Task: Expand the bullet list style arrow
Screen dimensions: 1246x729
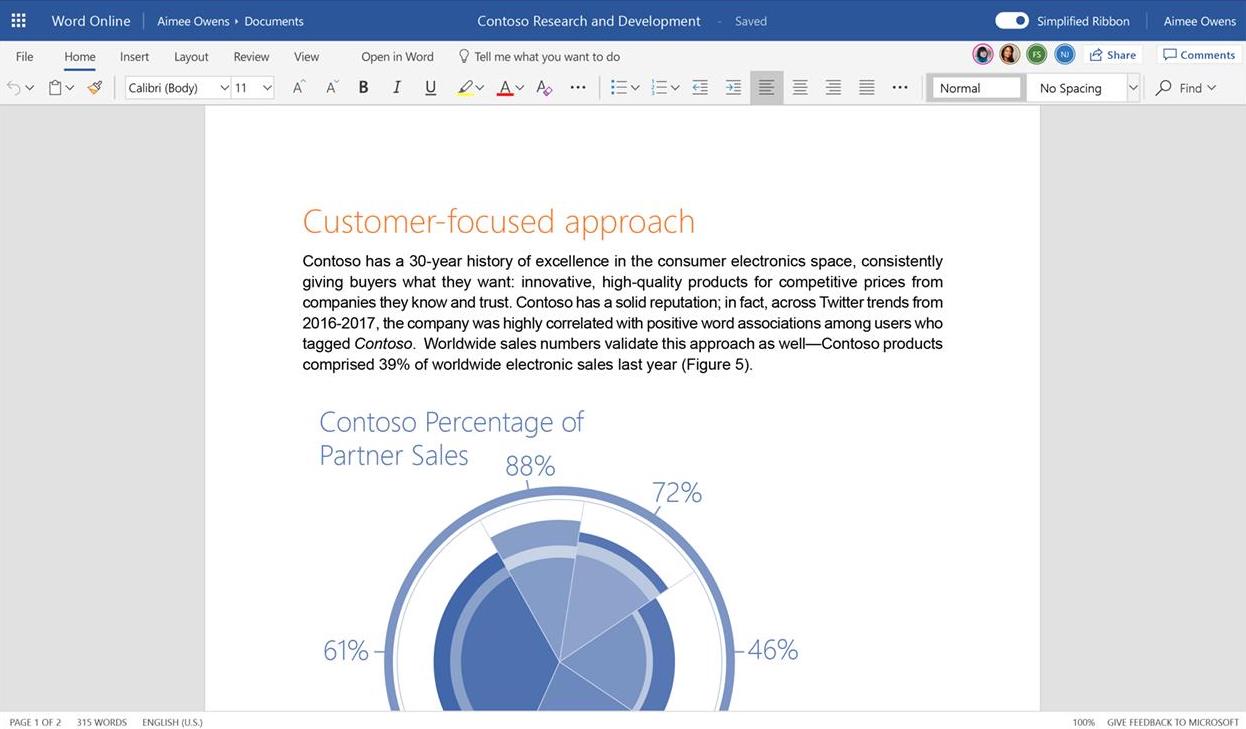Action: point(635,88)
